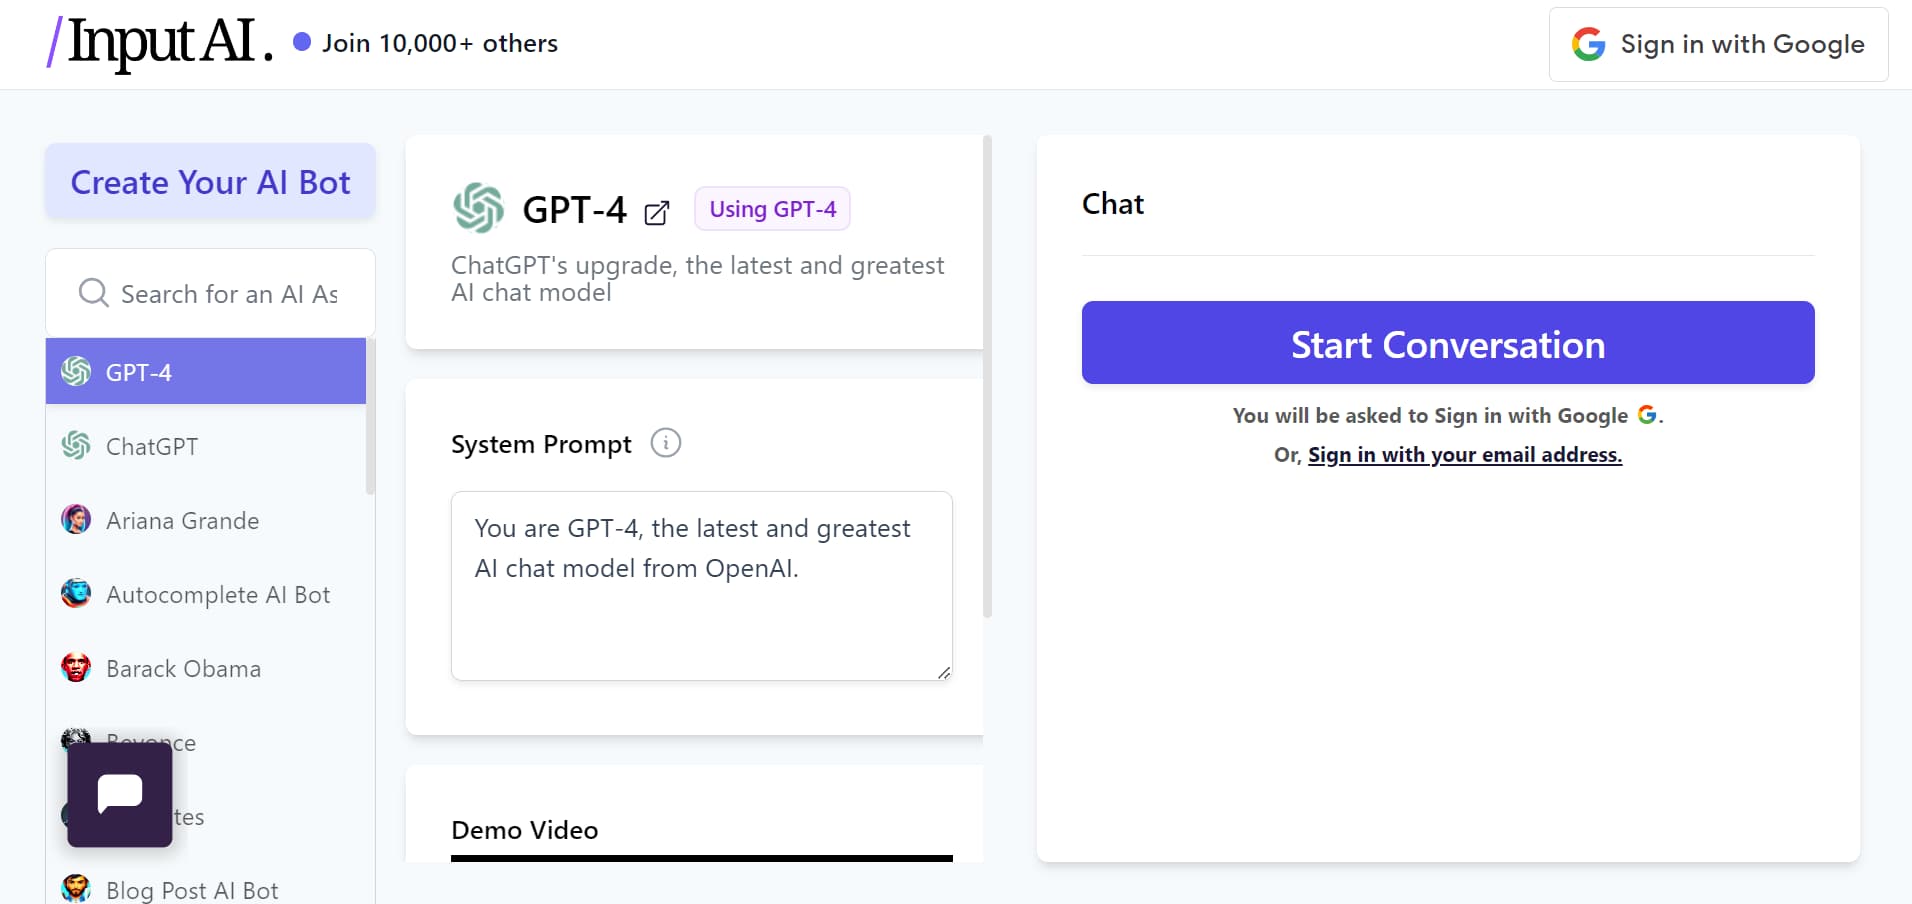Click the Barack Obama avatar icon
The height and width of the screenshot is (904, 1912).
pos(76,668)
